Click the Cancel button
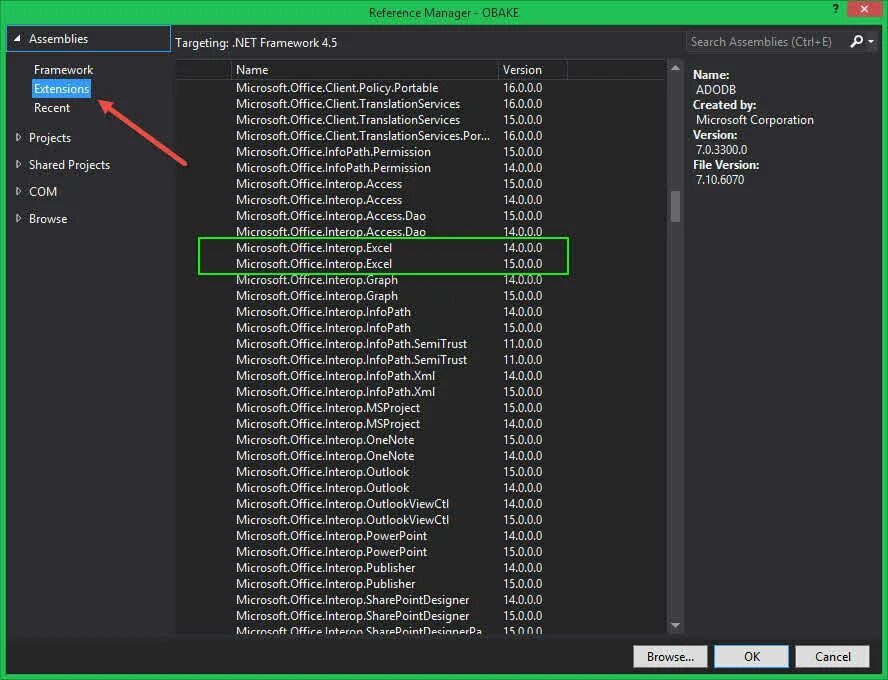This screenshot has width=888, height=680. click(x=832, y=656)
